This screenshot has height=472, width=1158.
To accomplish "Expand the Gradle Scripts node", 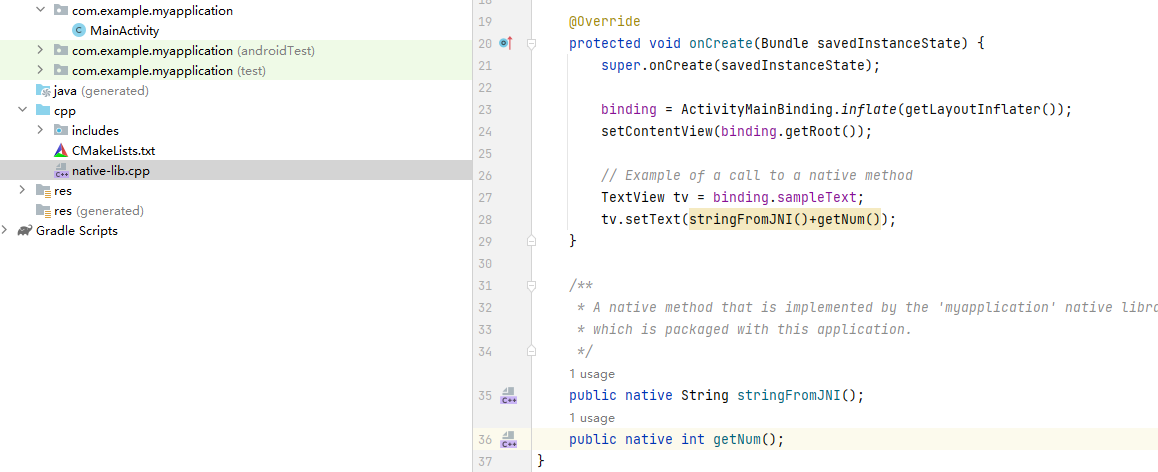I will [5, 231].
